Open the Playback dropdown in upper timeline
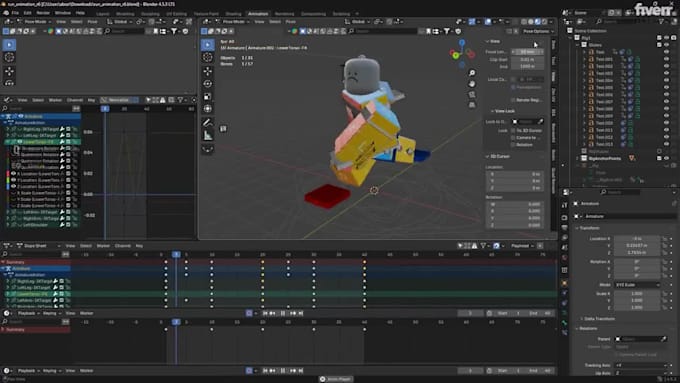Viewport: 680px width, 383px height. [x=29, y=313]
